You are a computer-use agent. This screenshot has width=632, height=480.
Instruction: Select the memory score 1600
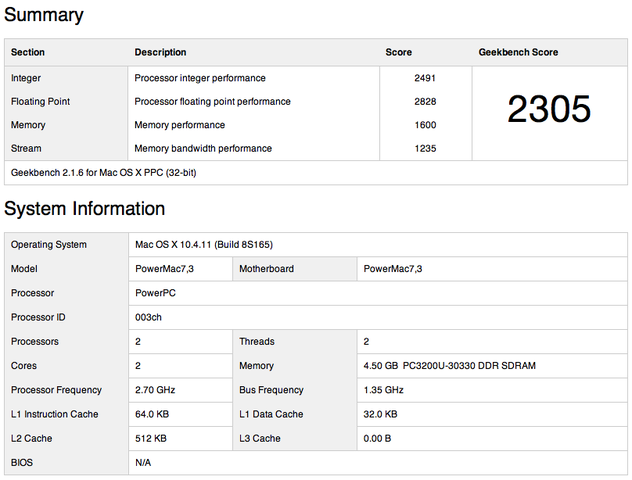(x=425, y=125)
